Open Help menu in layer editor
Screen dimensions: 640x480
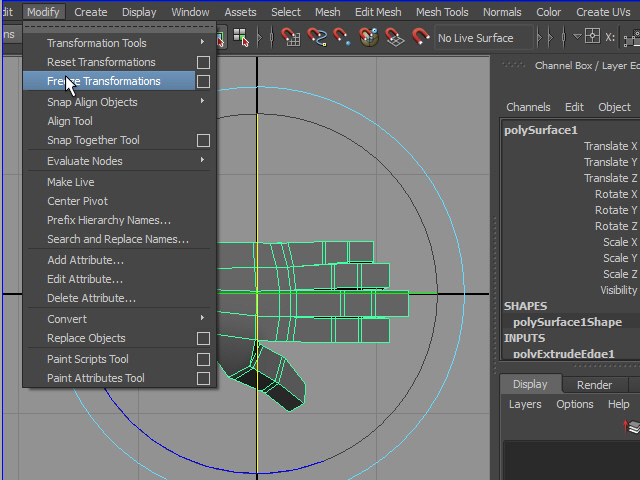coord(618,404)
